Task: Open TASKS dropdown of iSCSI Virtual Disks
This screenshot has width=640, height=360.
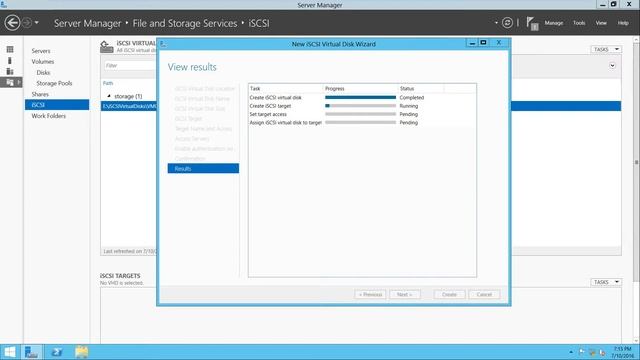Action: pos(606,49)
